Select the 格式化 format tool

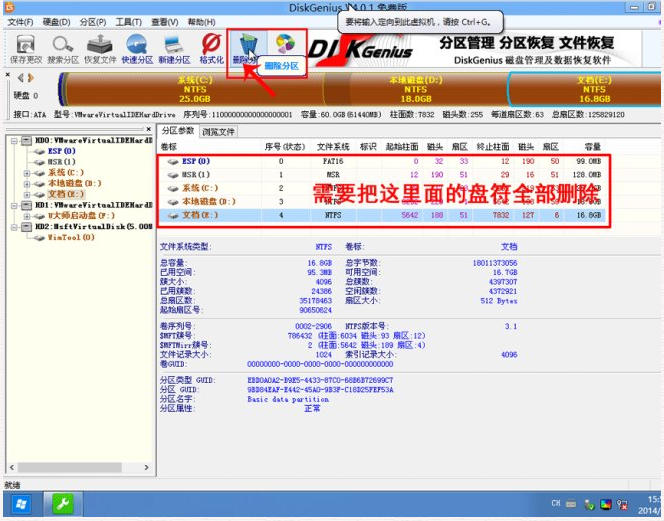(211, 50)
